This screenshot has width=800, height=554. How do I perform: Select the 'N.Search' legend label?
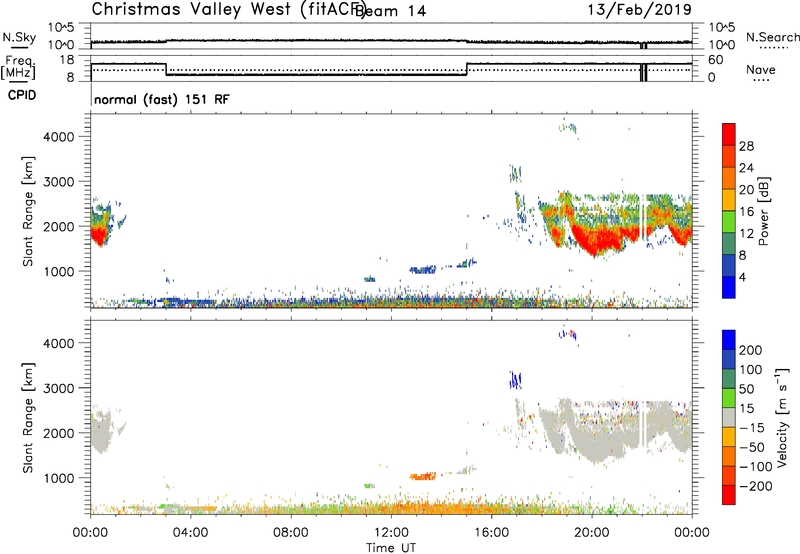[x=772, y=37]
